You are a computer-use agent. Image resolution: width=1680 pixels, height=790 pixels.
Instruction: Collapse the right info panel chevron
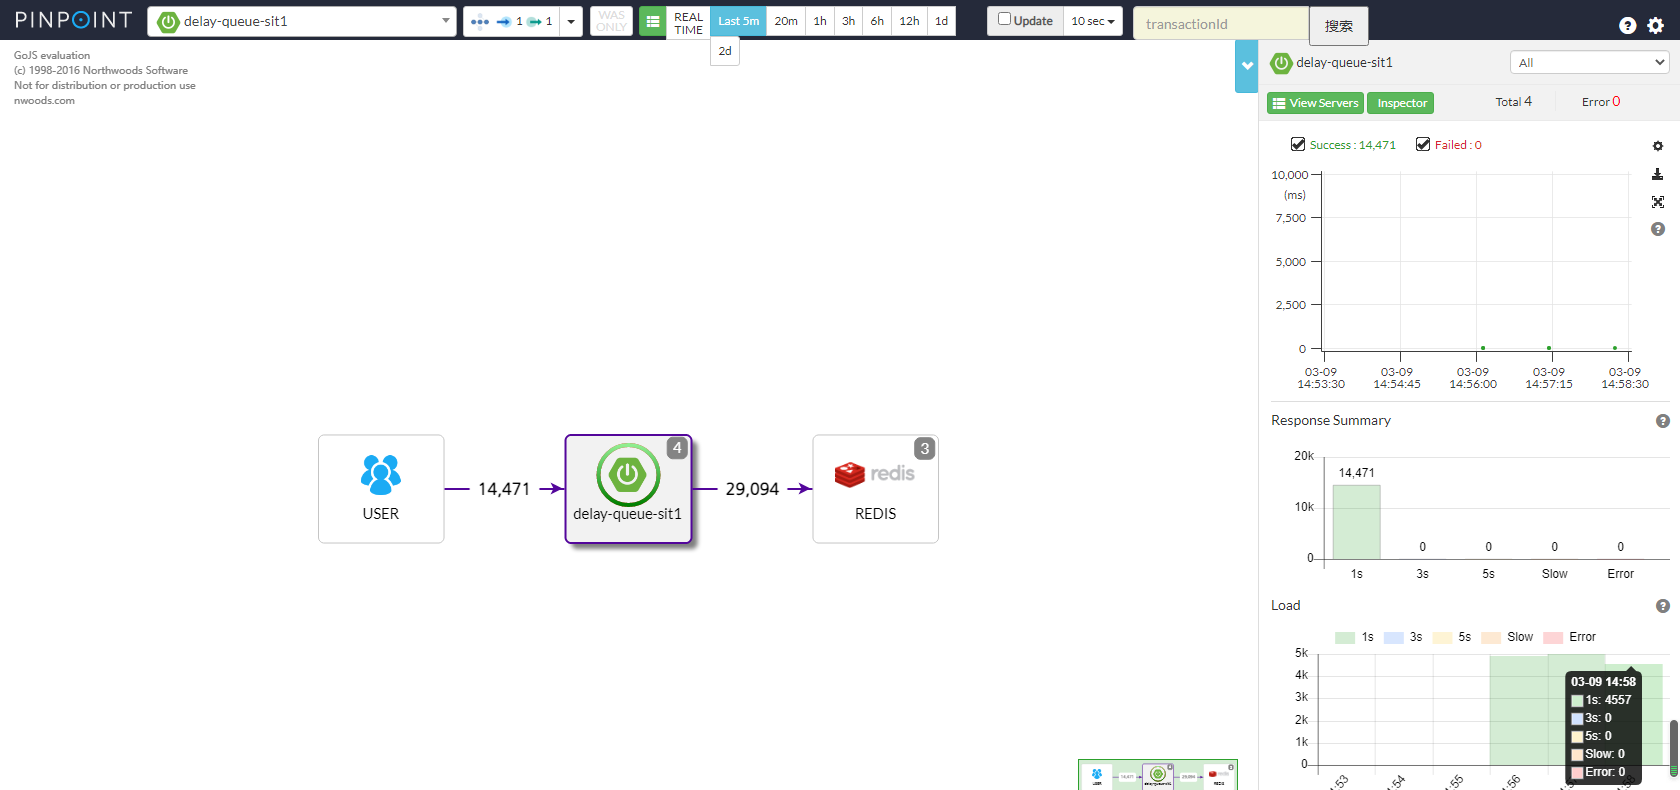1247,66
